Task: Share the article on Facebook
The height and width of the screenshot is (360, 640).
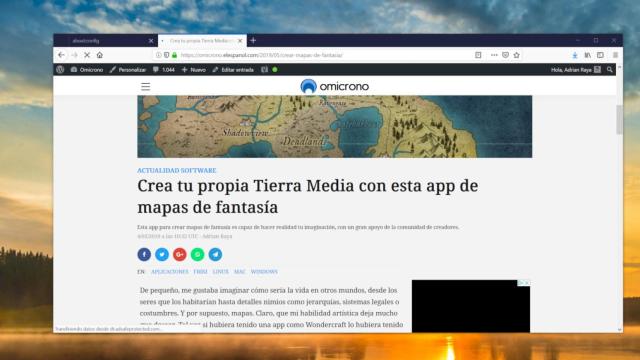Action: 144,254
